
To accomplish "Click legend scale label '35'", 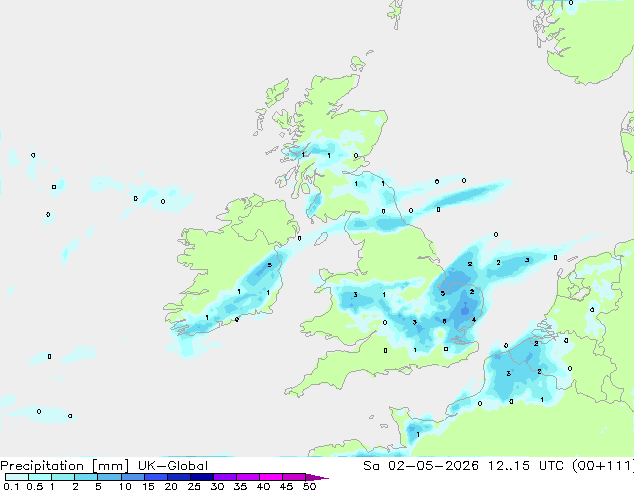I will (240, 486).
